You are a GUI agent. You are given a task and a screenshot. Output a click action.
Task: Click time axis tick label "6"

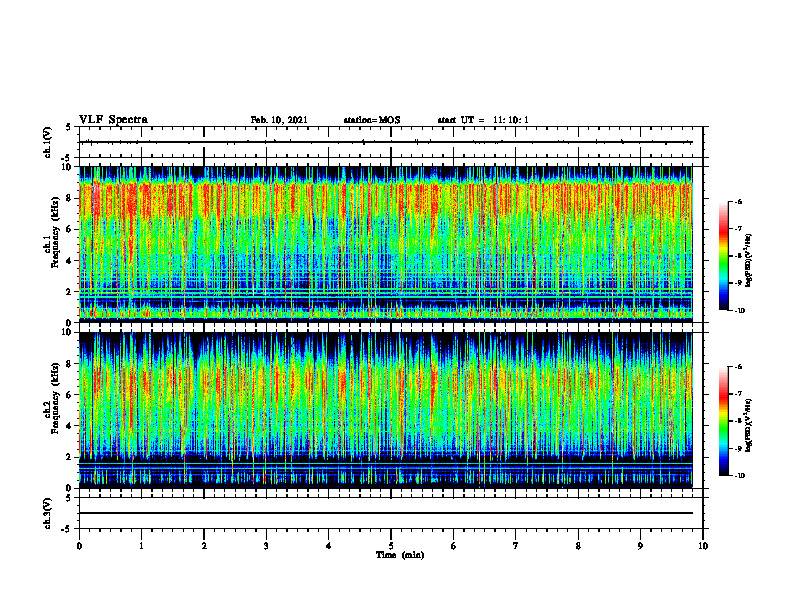tap(454, 546)
